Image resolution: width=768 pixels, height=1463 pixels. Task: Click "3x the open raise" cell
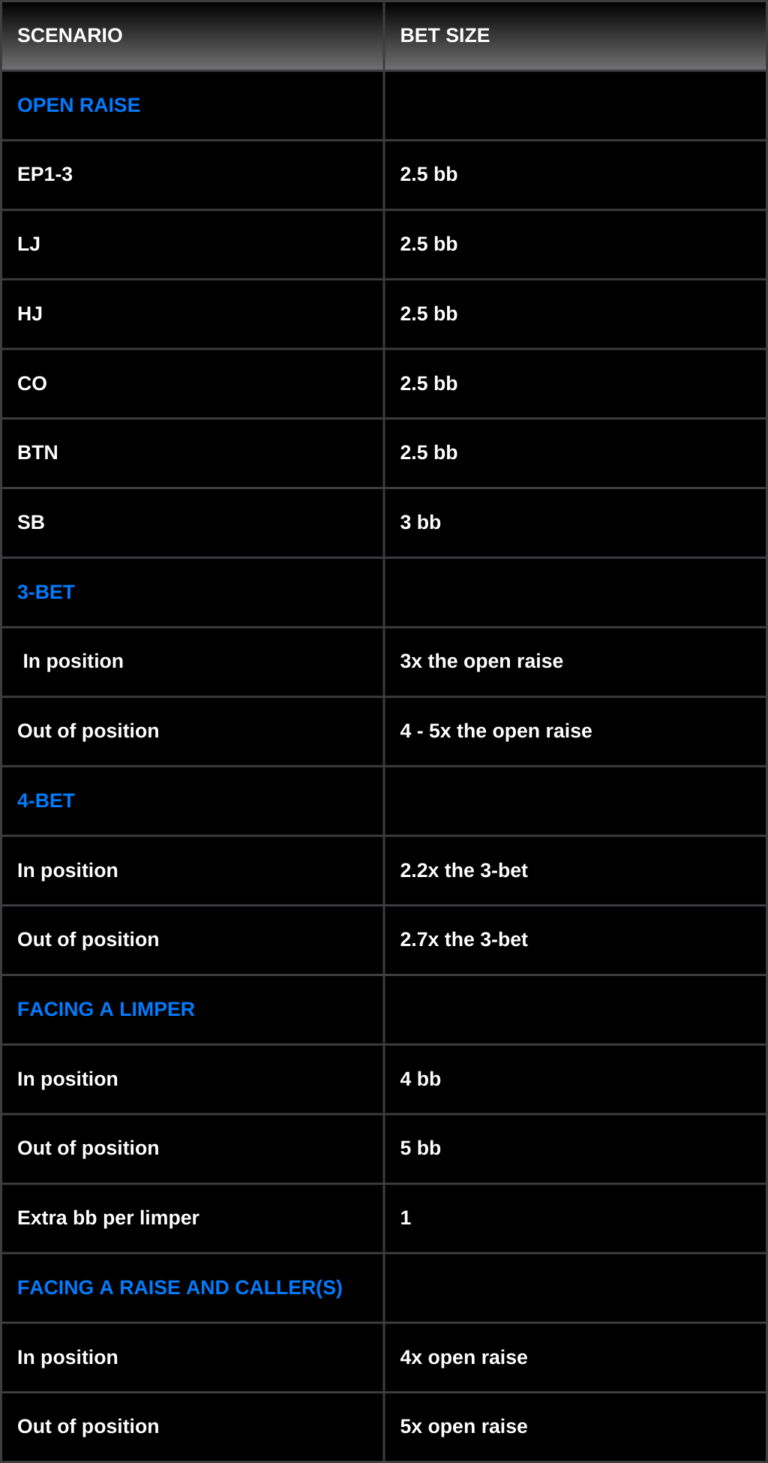pos(481,661)
